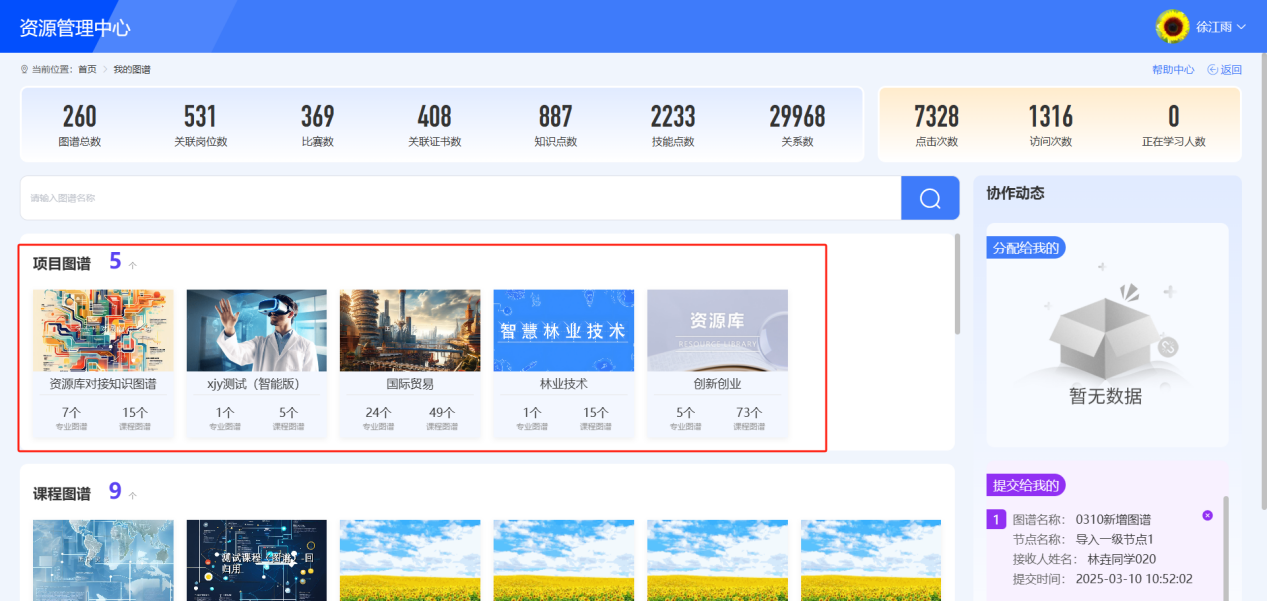Click 5个 课程图谱 under xjy测试

[288, 418]
